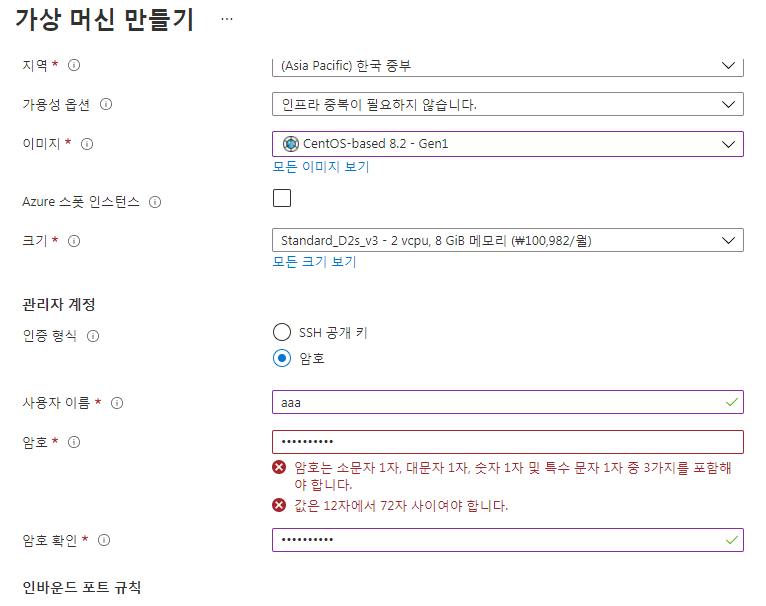Image resolution: width=766 pixels, height=606 pixels.
Task: Click the 사용자 이름 field containing aaa
Action: tap(508, 402)
